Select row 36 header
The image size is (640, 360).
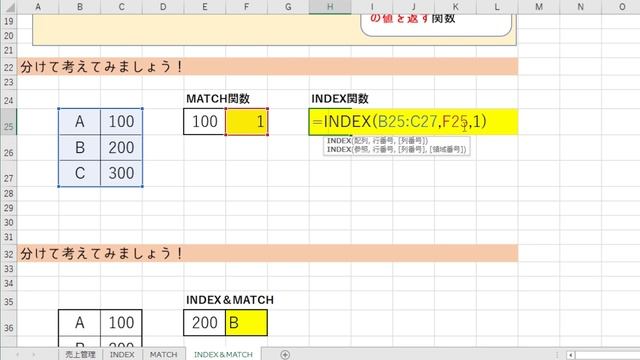click(x=9, y=323)
